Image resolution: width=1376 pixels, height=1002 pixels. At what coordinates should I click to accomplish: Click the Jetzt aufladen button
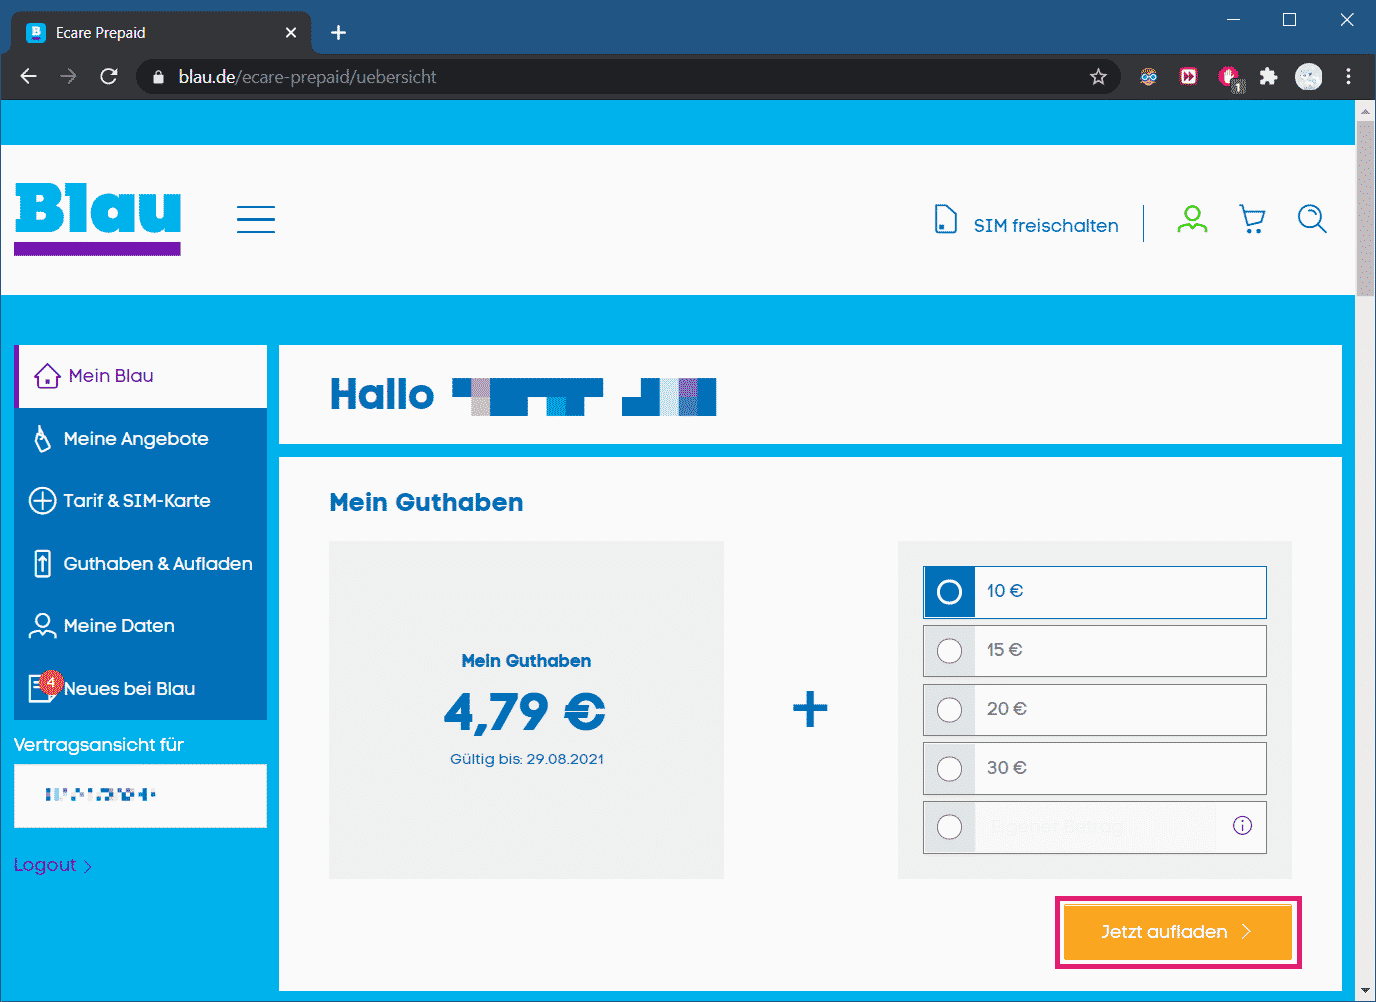pyautogui.click(x=1178, y=932)
